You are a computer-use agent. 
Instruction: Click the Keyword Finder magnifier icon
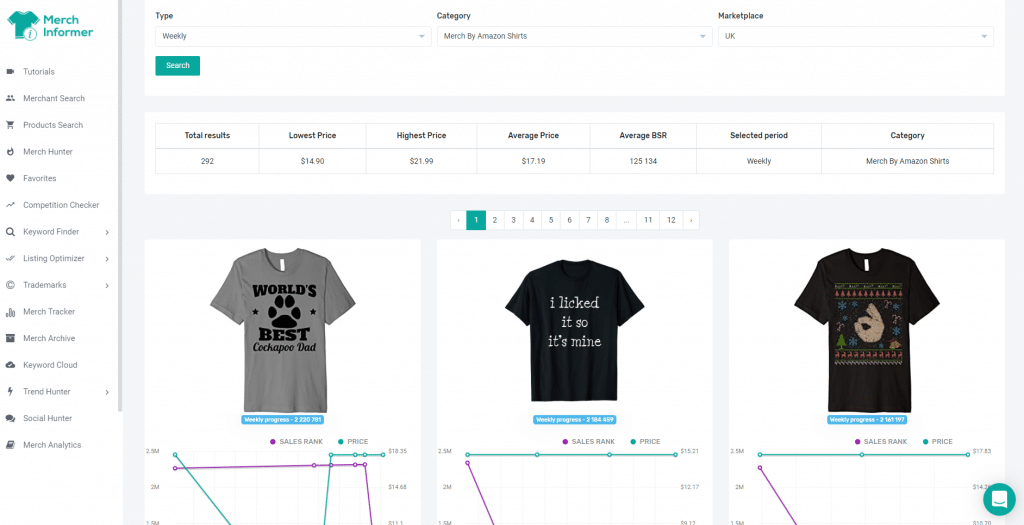(x=10, y=231)
